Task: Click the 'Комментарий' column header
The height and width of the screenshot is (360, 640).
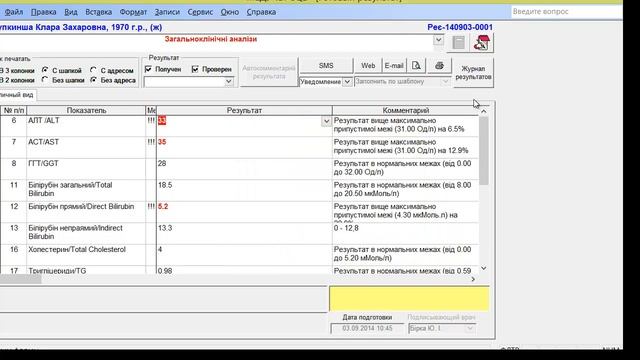Action: [x=406, y=110]
